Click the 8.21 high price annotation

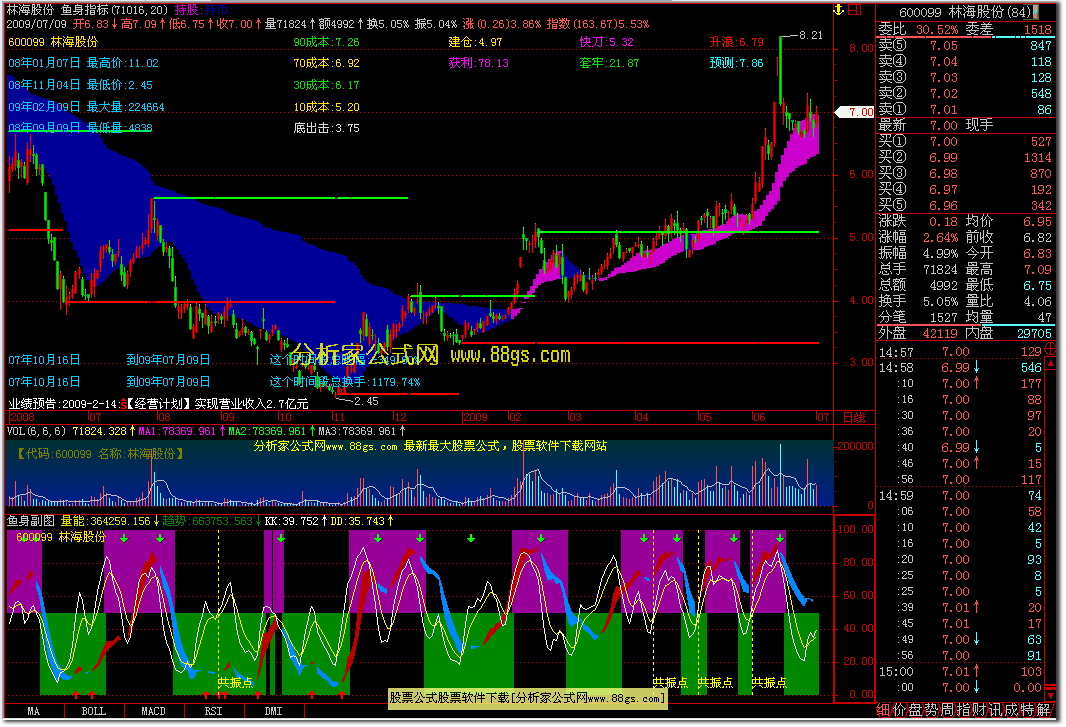pos(810,35)
